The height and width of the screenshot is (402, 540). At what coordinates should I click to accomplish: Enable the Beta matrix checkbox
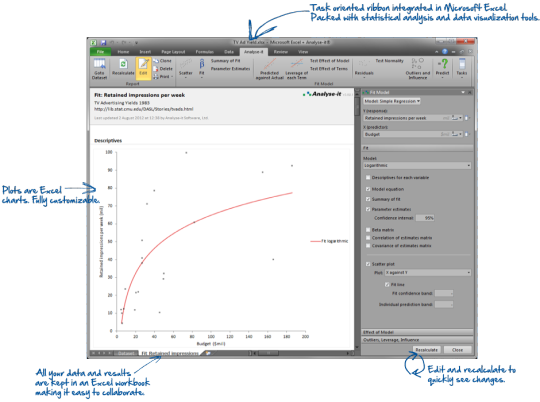pos(368,229)
